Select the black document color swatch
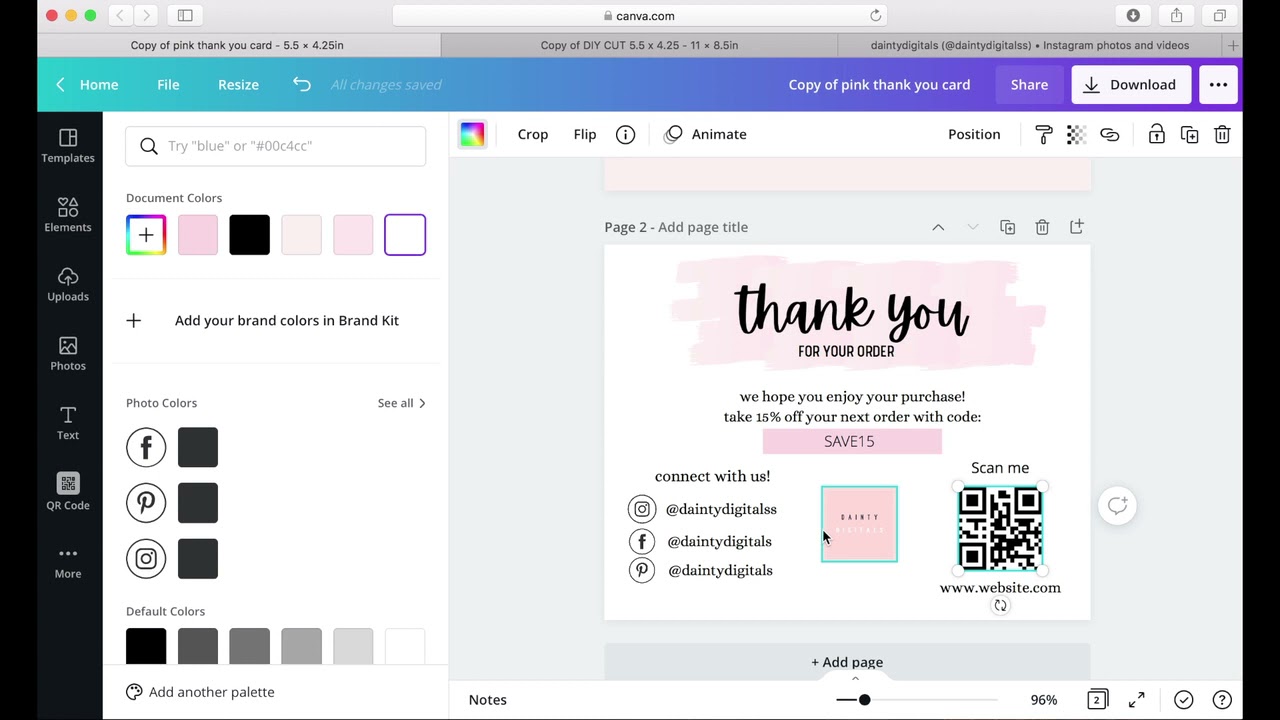1280x720 pixels. click(x=249, y=235)
